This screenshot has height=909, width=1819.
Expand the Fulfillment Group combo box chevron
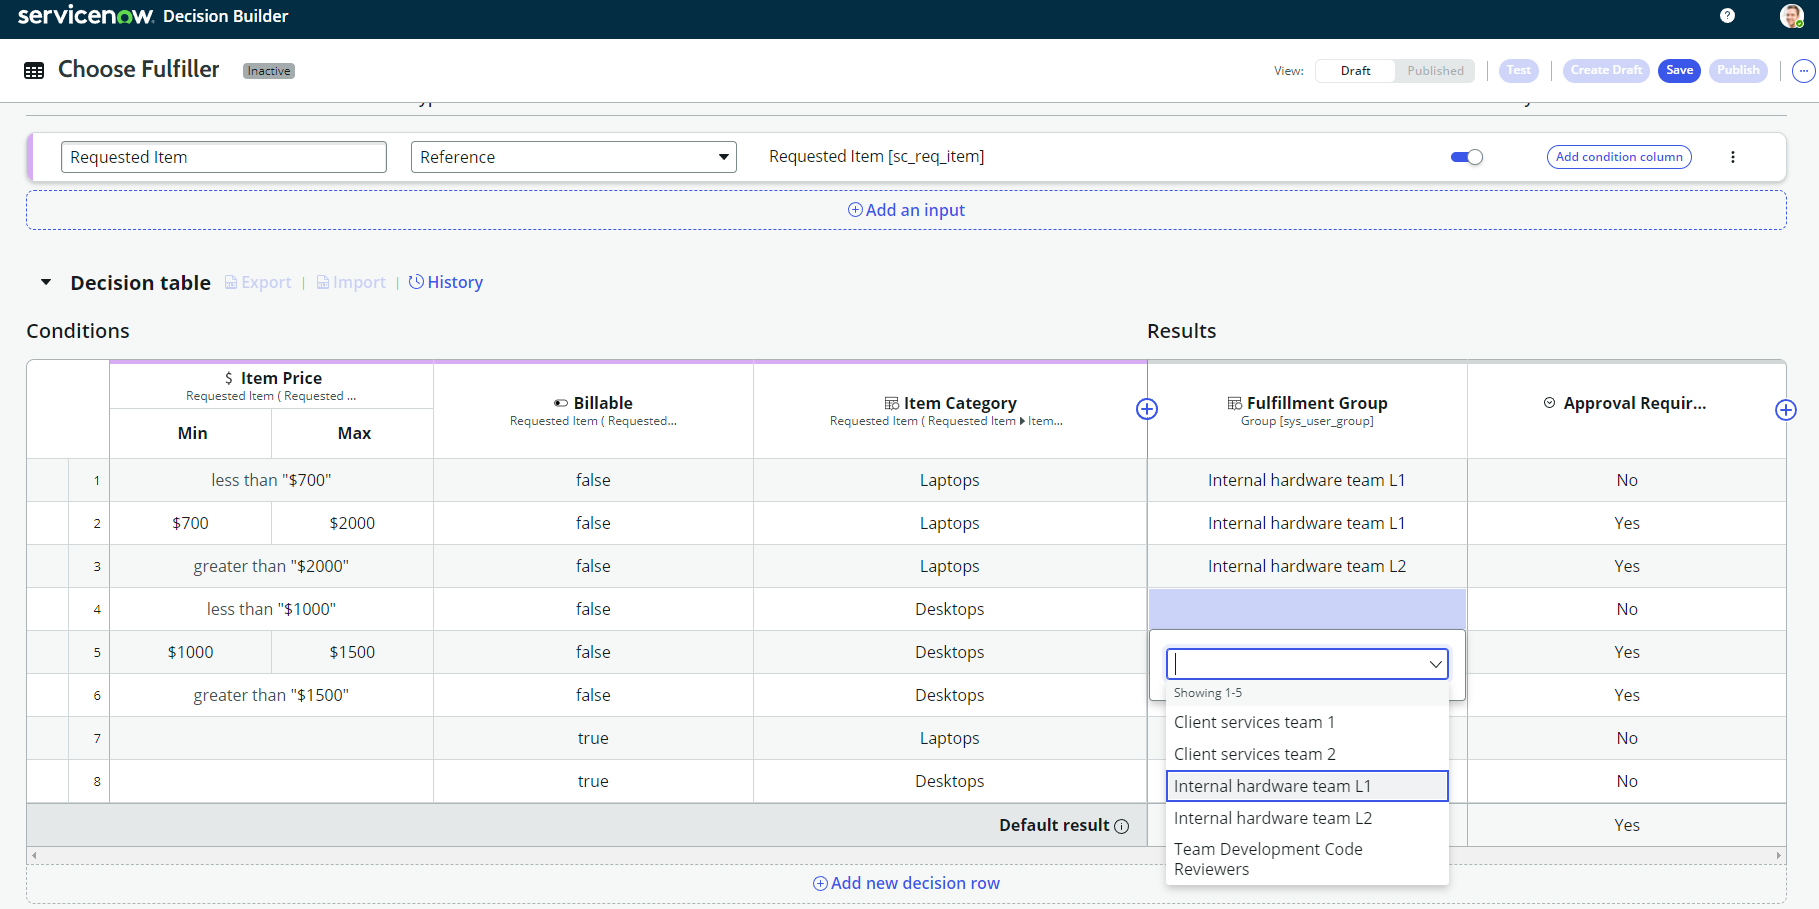pos(1435,664)
